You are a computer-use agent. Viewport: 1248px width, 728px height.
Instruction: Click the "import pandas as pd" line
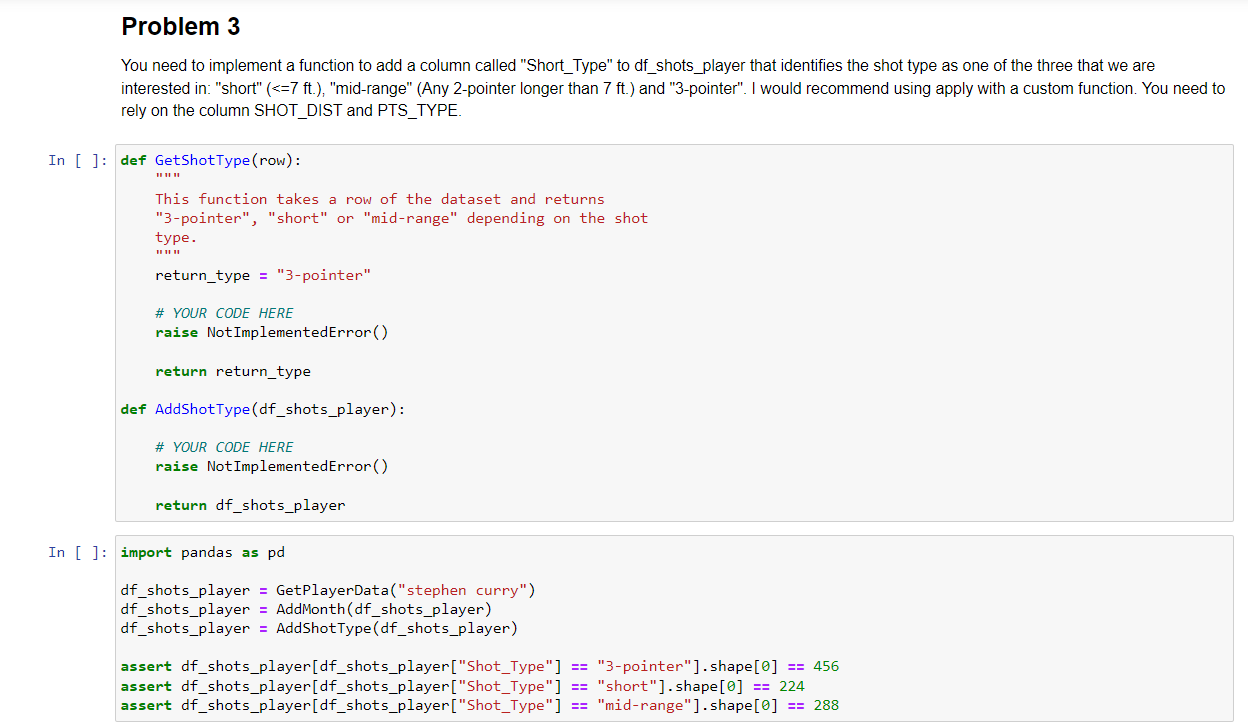tap(203, 552)
